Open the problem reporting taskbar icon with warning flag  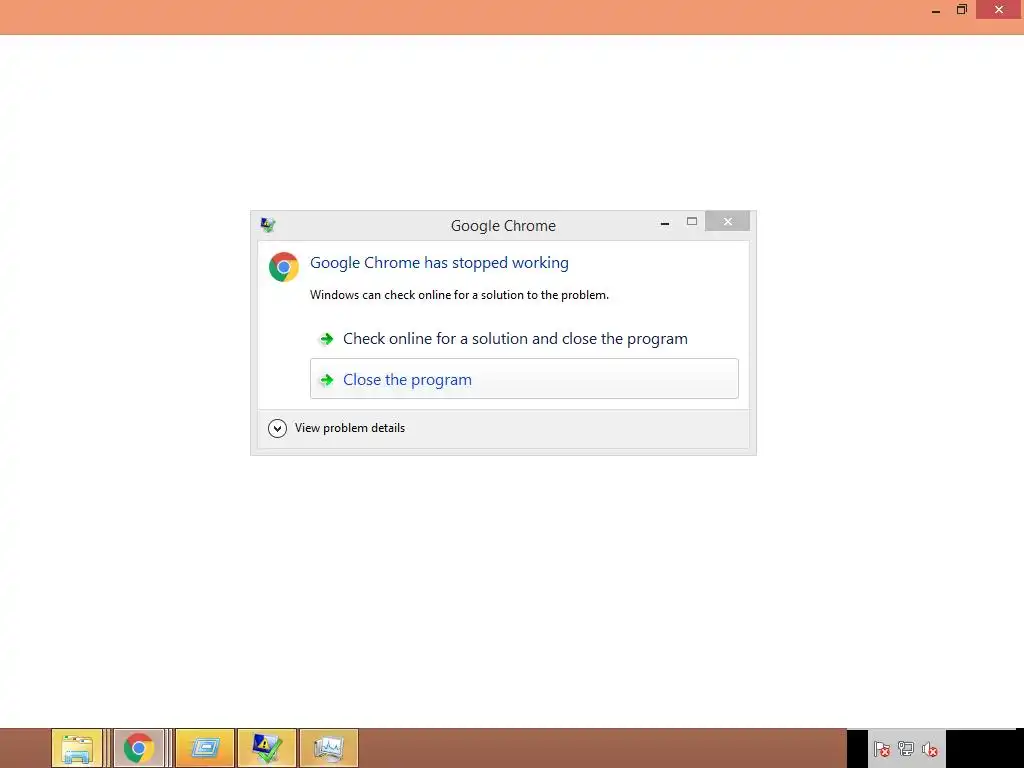267,748
